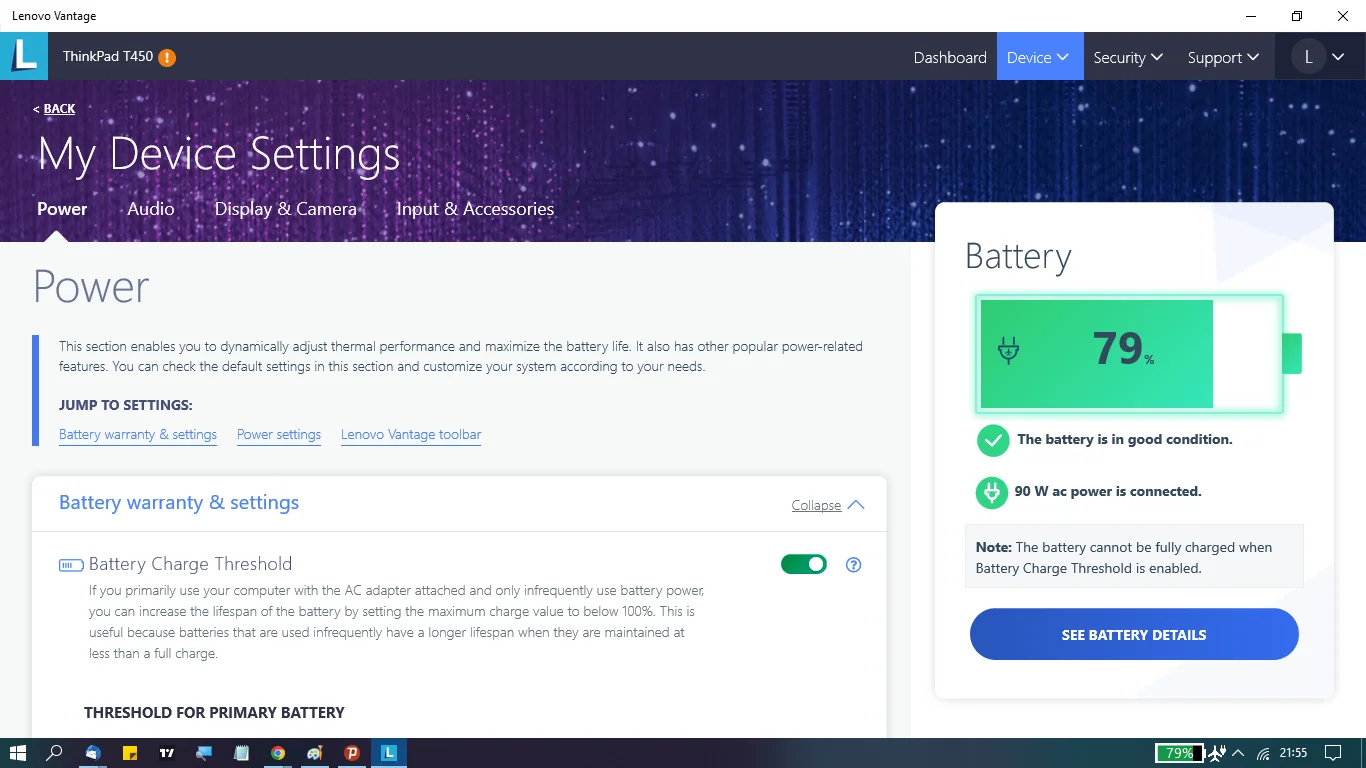Open the Device dropdown menu
Image resolution: width=1366 pixels, height=768 pixels.
coord(1040,57)
